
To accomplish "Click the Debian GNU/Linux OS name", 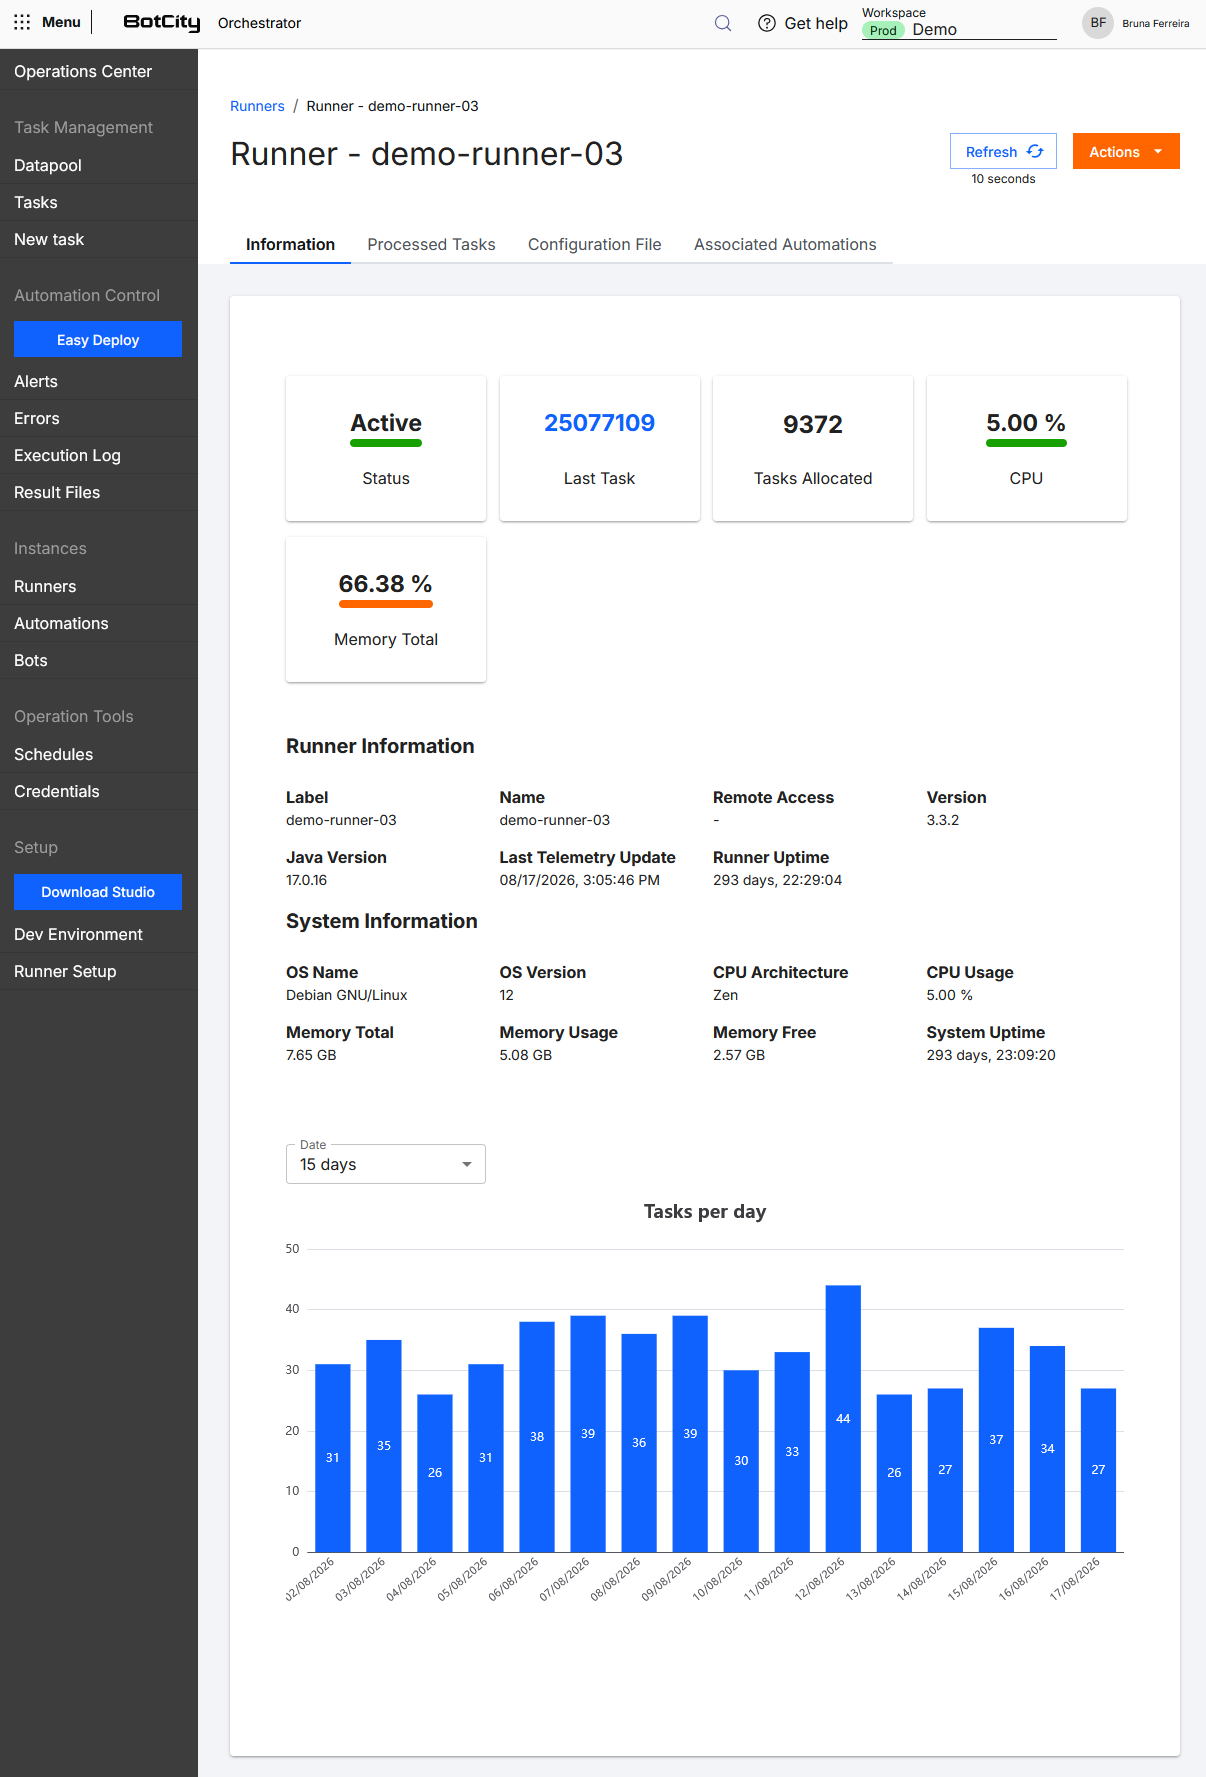I will [346, 995].
